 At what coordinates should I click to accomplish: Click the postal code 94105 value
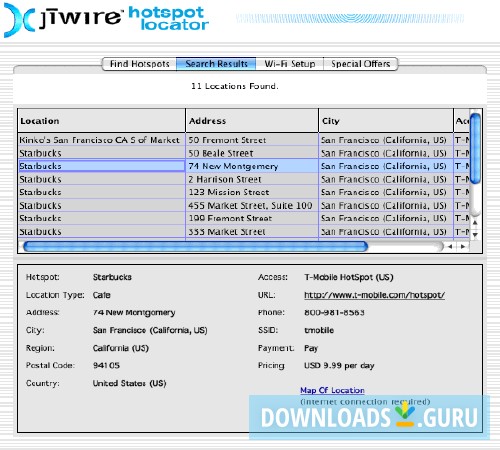click(x=106, y=365)
